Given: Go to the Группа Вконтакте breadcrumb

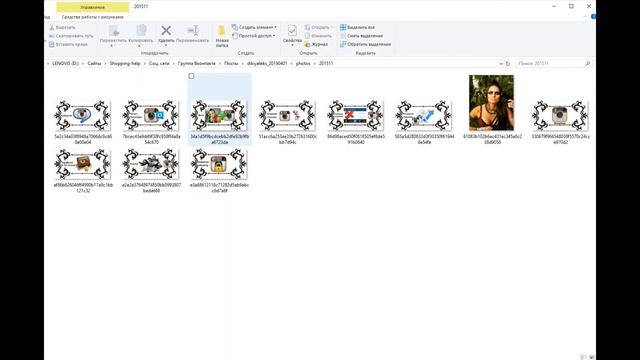Looking at the screenshot, I should click(x=197, y=64).
